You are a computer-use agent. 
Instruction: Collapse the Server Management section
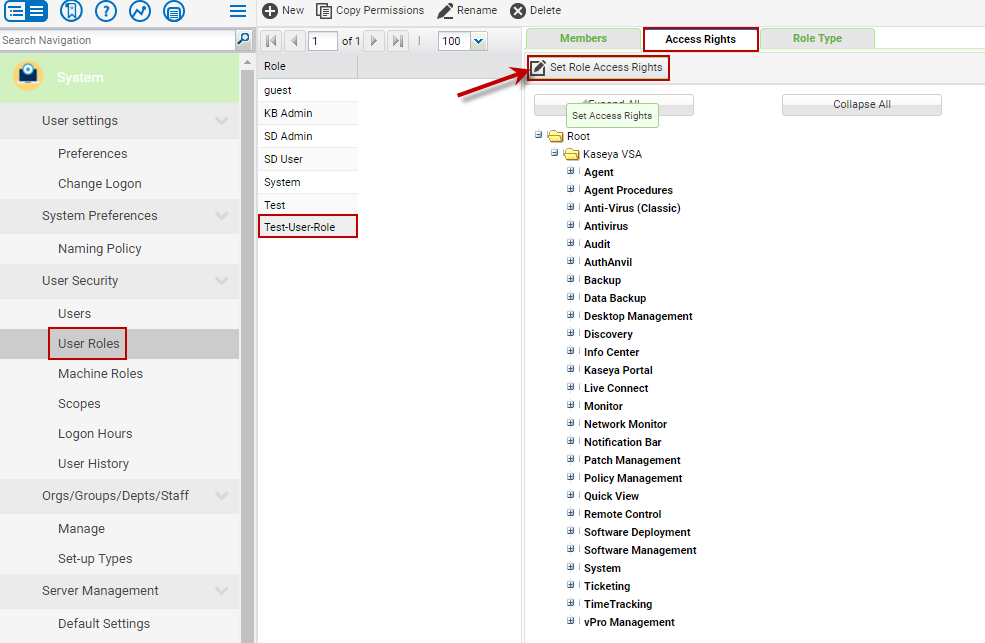coord(221,590)
